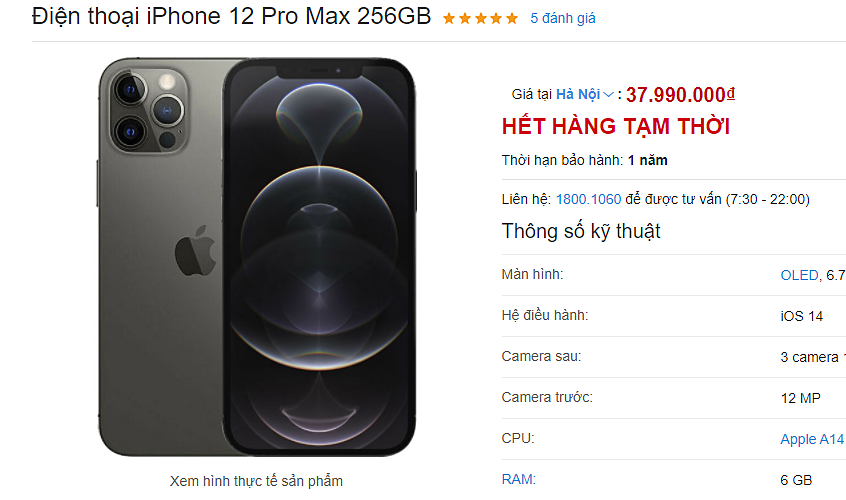Open the '5 đánh giá' reviews link
This screenshot has height=500, width=846.
[x=563, y=18]
